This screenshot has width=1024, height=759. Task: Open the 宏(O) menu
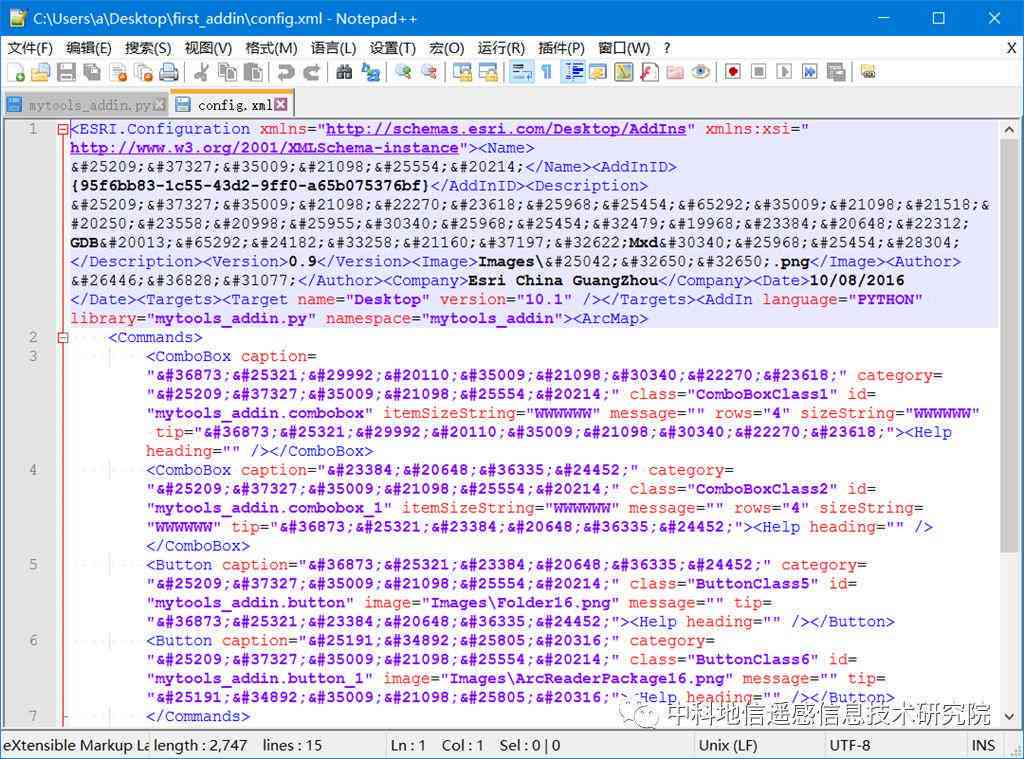point(446,48)
